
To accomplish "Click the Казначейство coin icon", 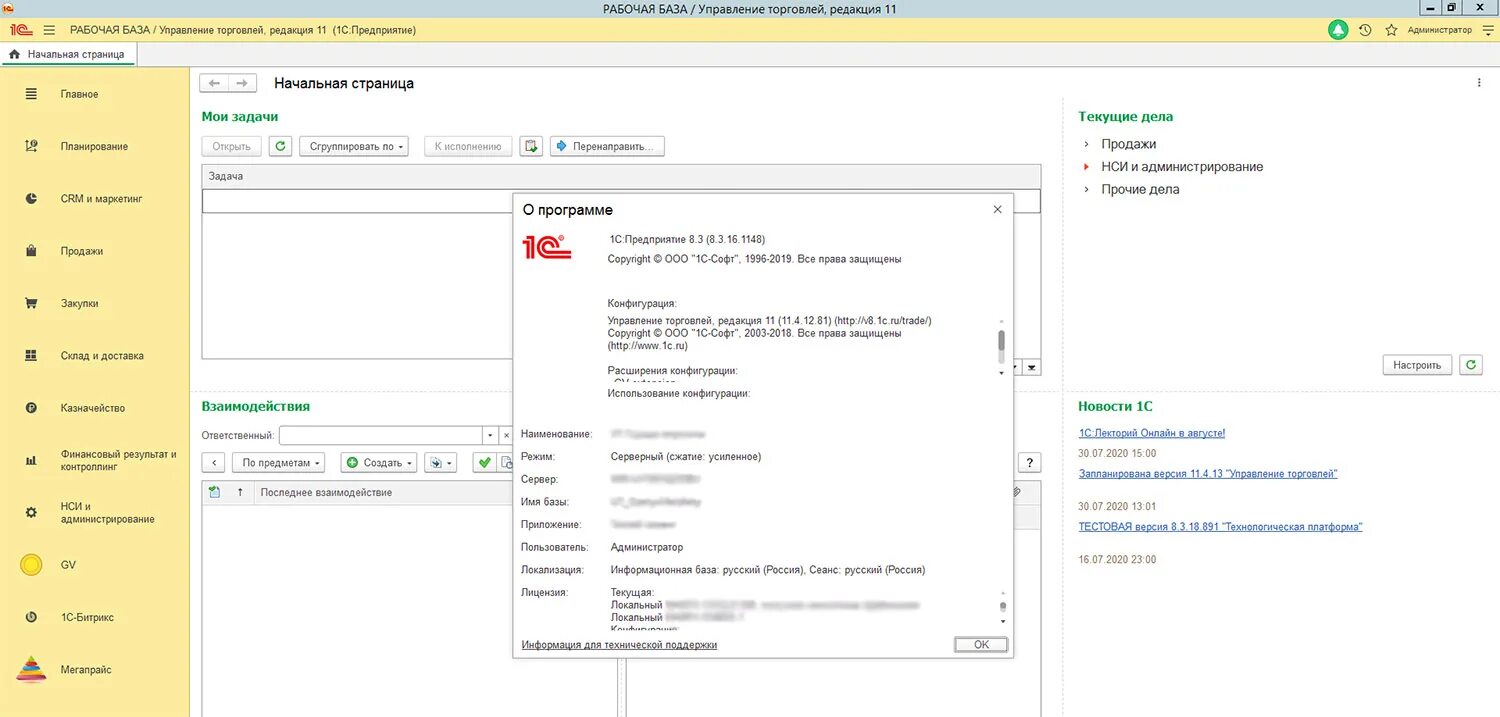I will [x=31, y=408].
